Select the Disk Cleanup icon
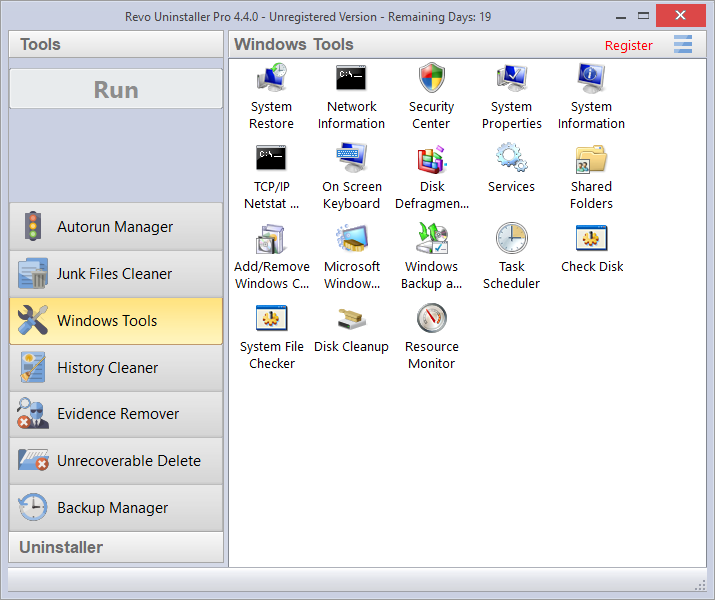 [351, 319]
